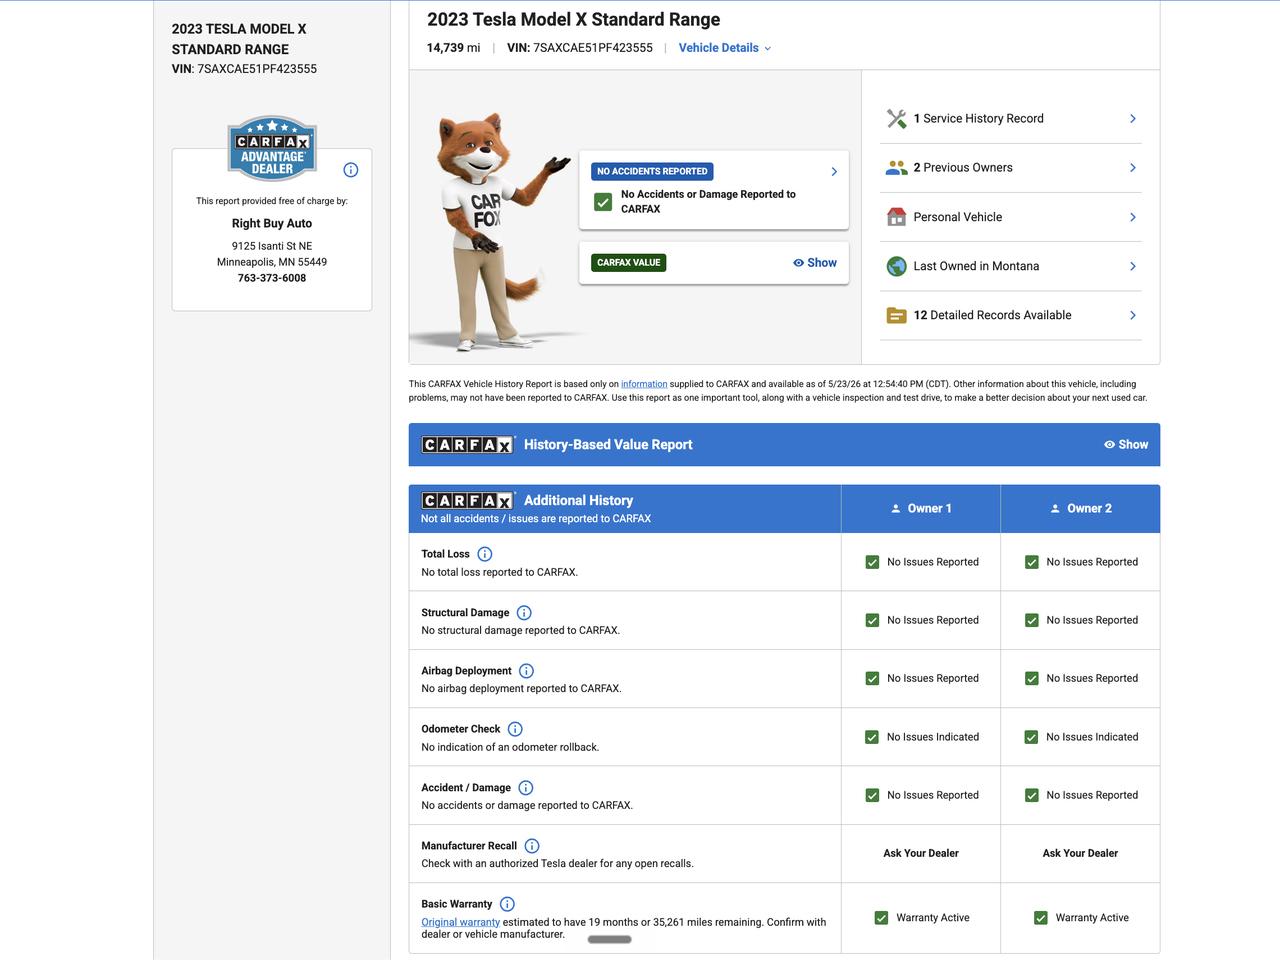Select the Owner 1 column header

921,509
